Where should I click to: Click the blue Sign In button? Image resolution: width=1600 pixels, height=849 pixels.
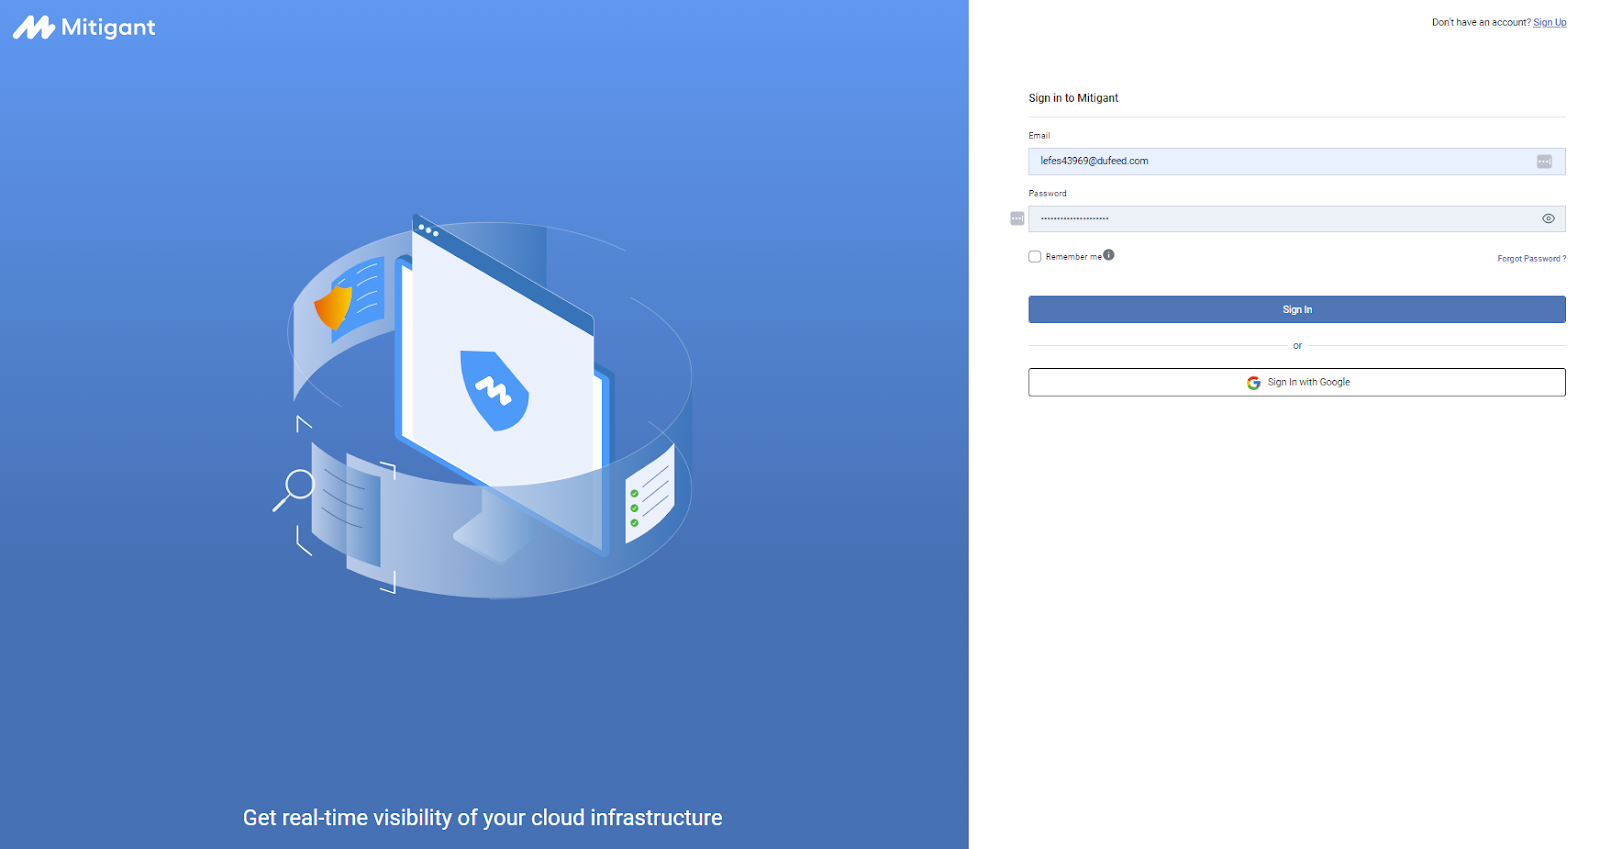coord(1296,309)
